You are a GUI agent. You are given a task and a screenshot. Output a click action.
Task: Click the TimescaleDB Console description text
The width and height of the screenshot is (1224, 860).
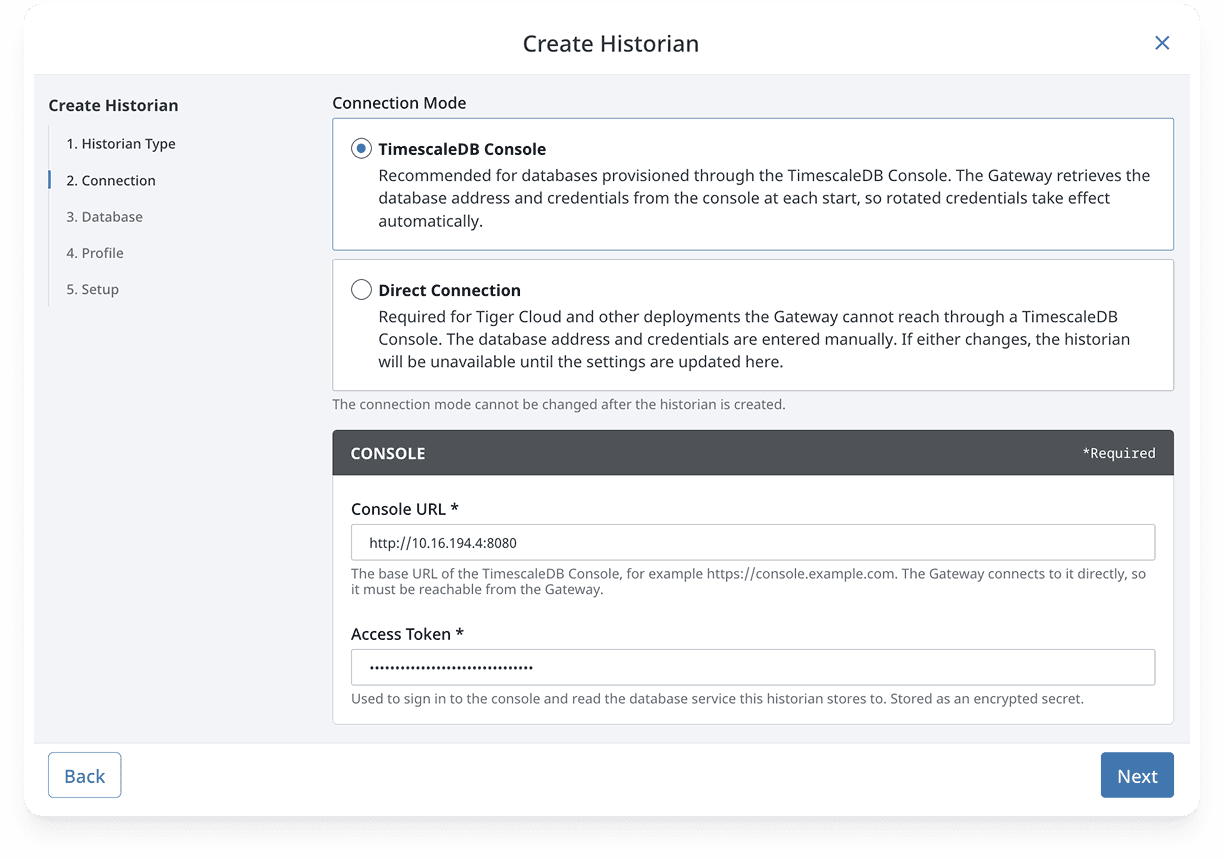(x=764, y=198)
